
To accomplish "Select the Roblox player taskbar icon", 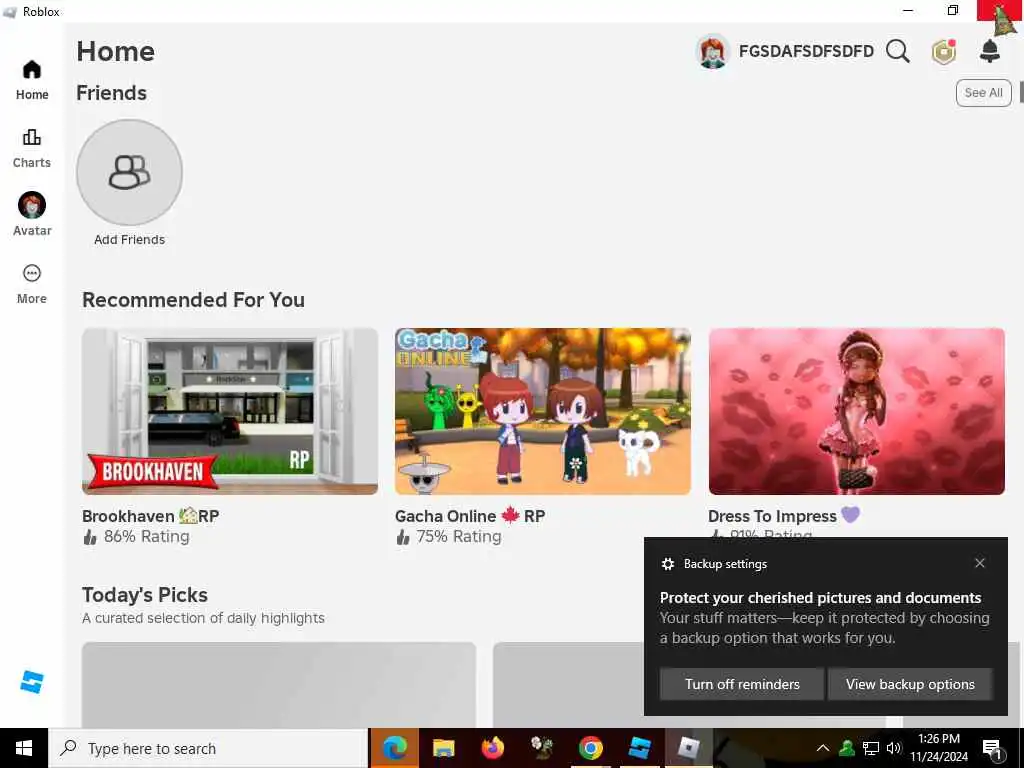I will tap(688, 748).
